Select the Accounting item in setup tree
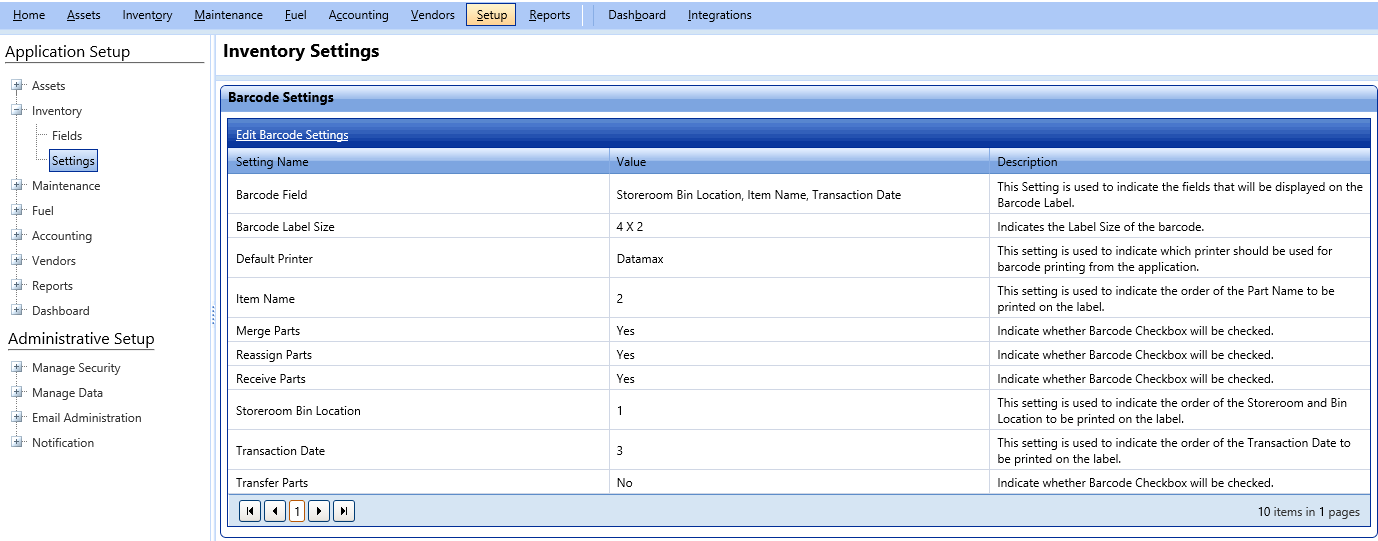The image size is (1378, 541). tap(62, 236)
